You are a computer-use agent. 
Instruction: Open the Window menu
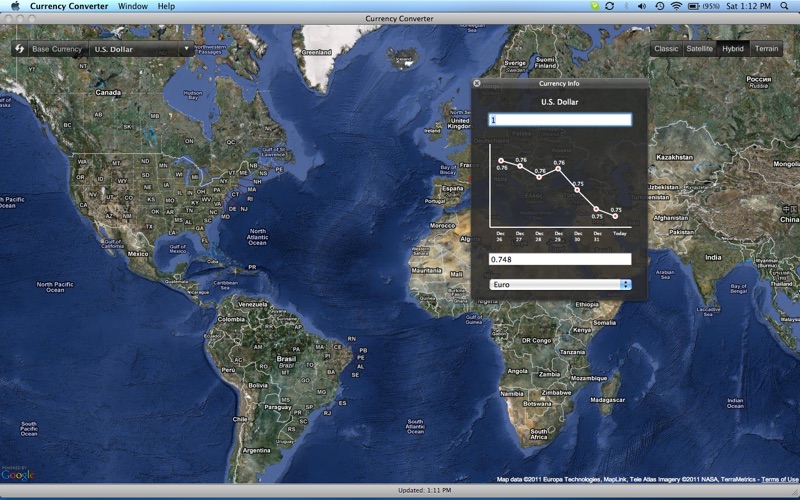click(x=133, y=6)
